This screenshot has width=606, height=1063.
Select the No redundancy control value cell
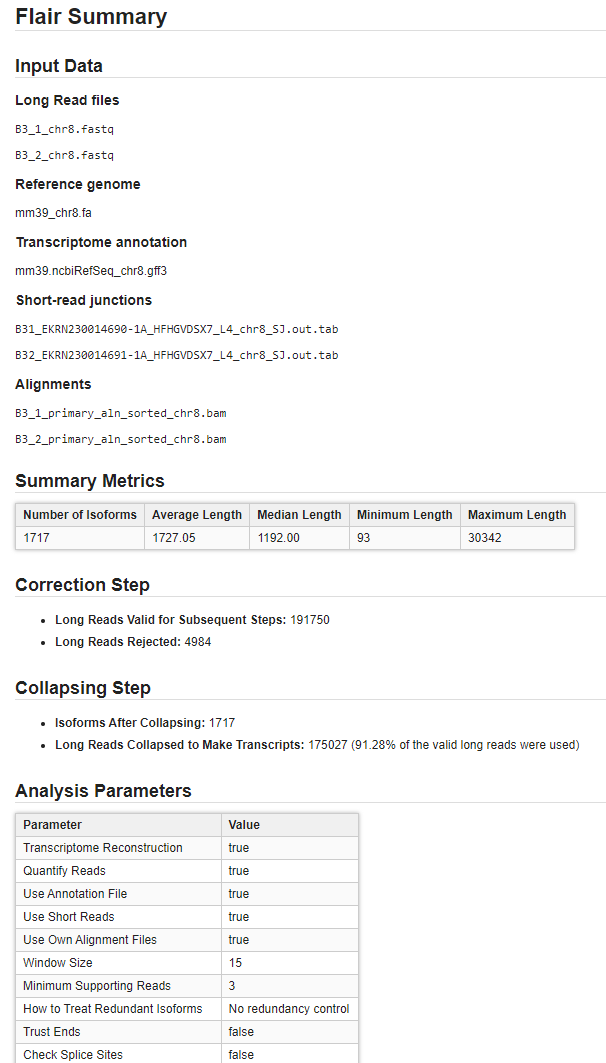289,1009
